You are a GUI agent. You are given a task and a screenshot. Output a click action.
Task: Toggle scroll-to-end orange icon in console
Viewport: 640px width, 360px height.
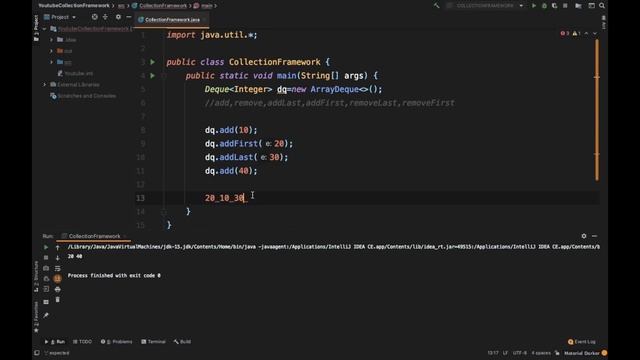58,278
